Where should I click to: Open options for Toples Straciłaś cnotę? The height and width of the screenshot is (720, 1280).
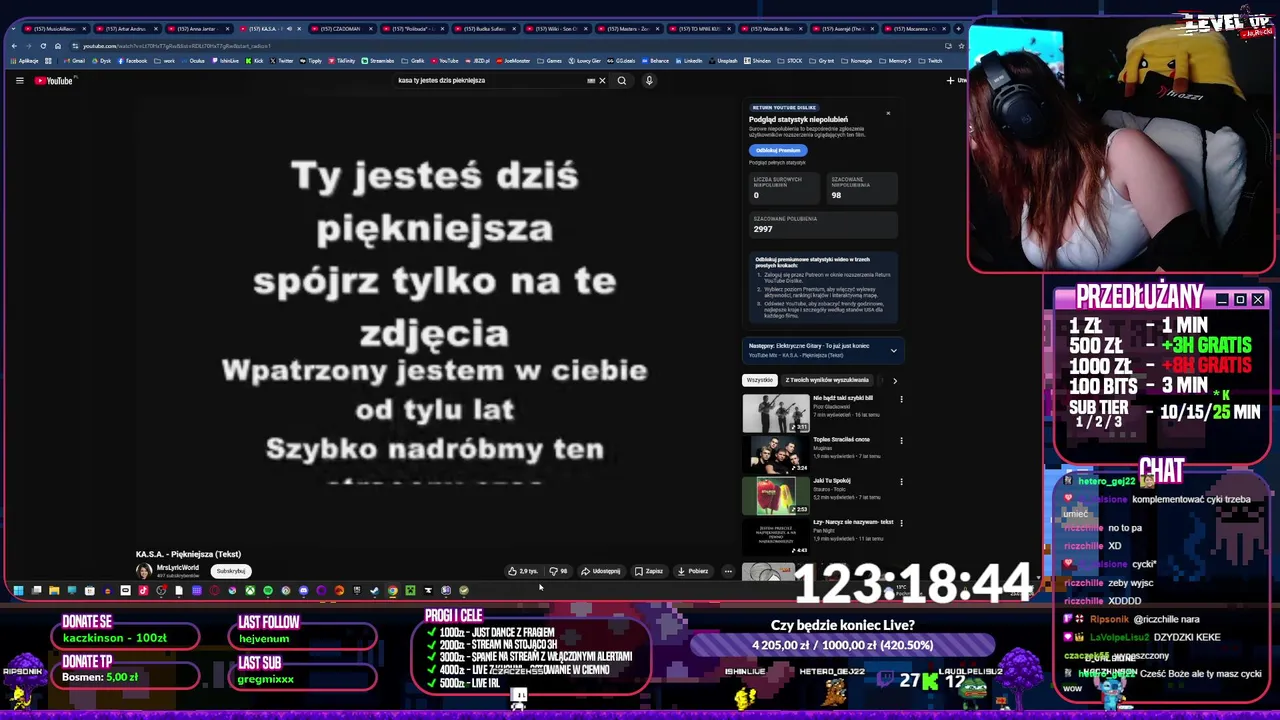click(x=901, y=440)
